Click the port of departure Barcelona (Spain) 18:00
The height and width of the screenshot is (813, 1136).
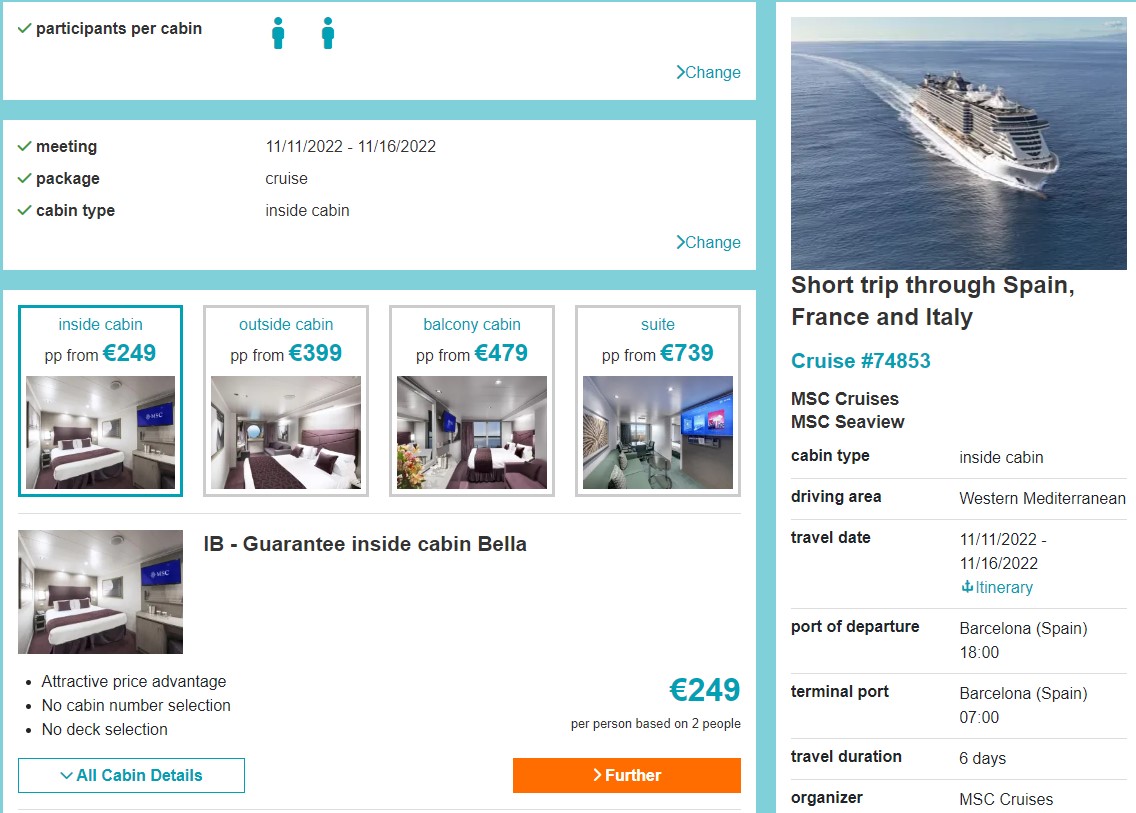click(1023, 641)
